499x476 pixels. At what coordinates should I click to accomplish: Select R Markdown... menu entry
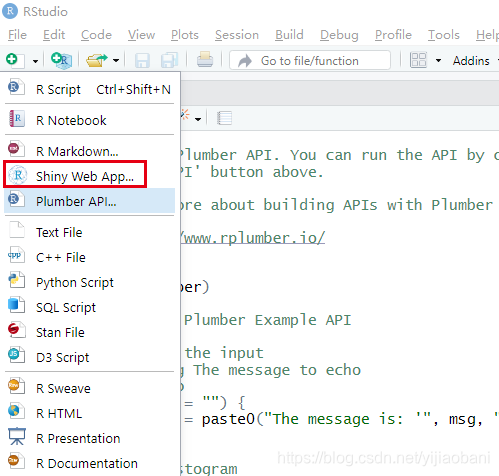click(x=89, y=151)
